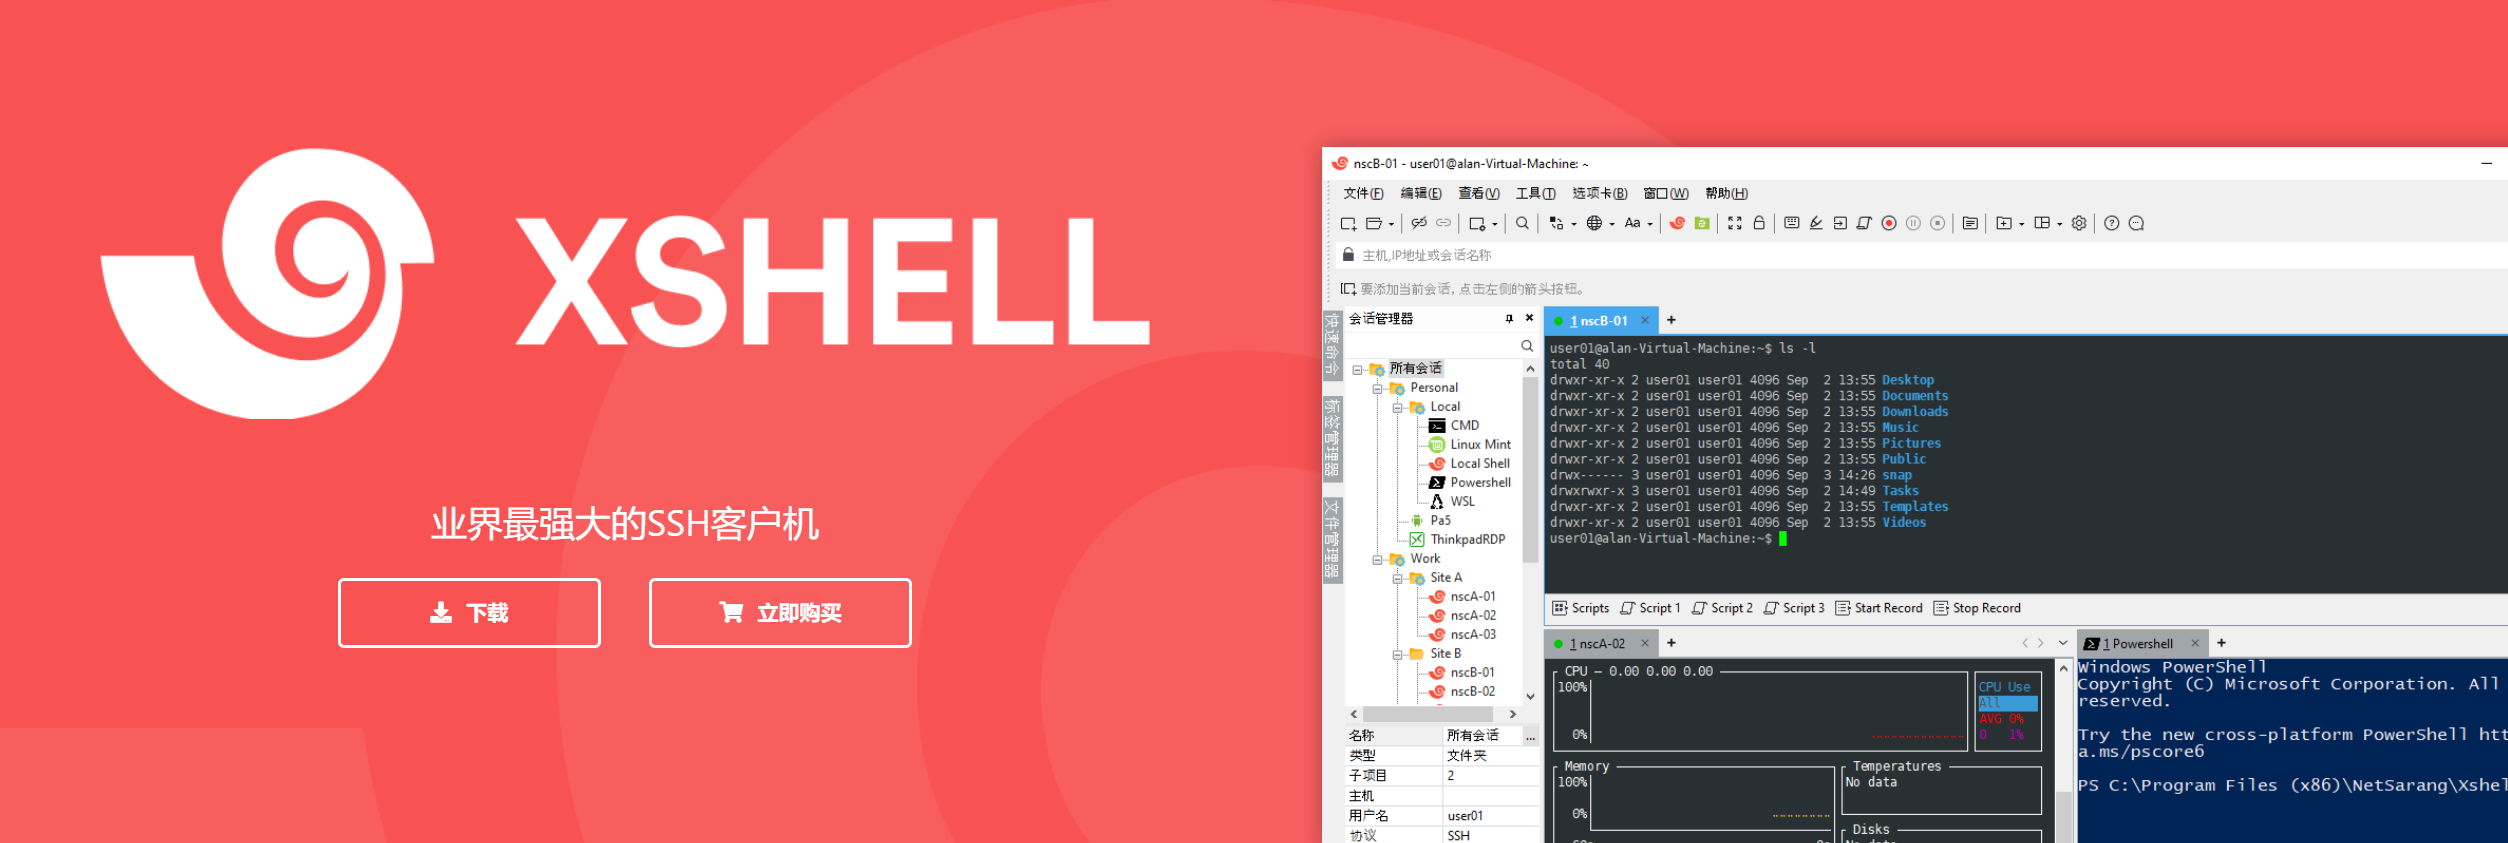Click the new tab group plus icon
The width and height of the screenshot is (2508, 843).
point(2004,224)
